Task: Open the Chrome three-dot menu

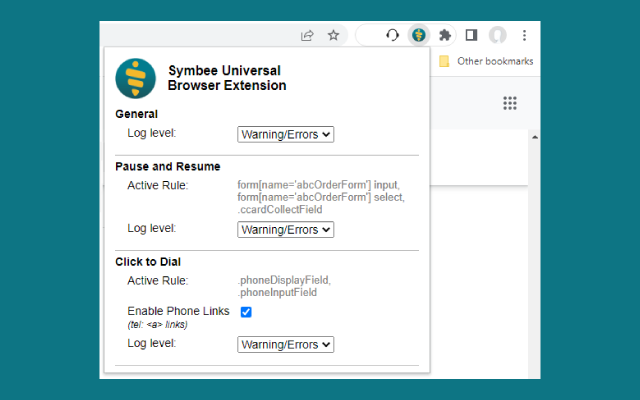Action: point(524,35)
